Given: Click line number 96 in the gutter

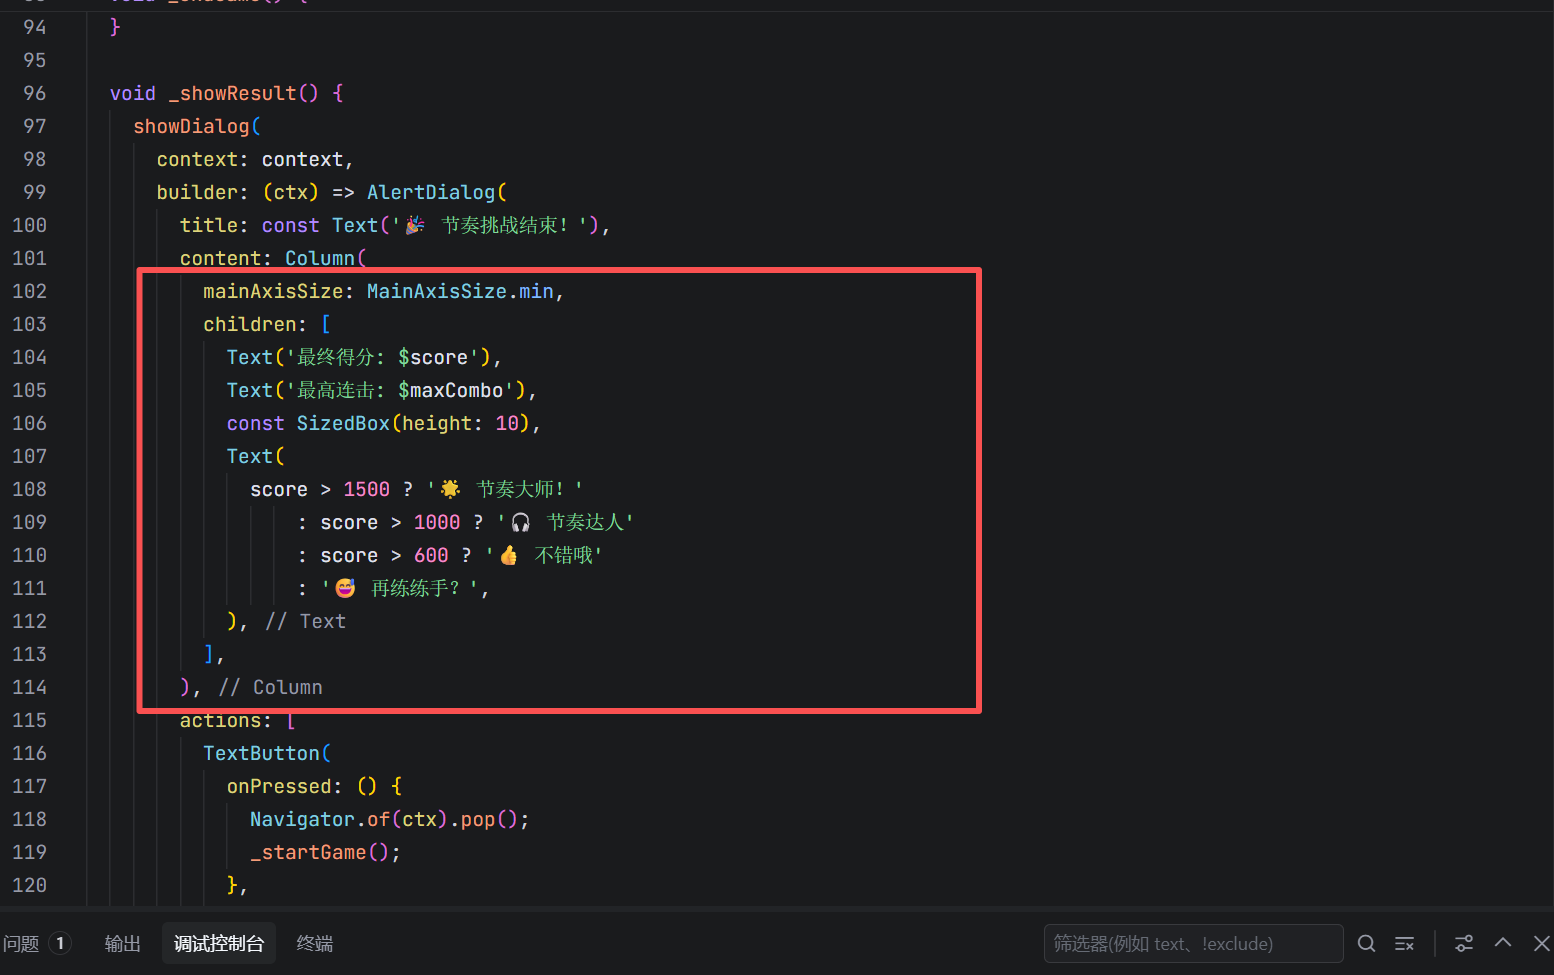Looking at the screenshot, I should 35,93.
